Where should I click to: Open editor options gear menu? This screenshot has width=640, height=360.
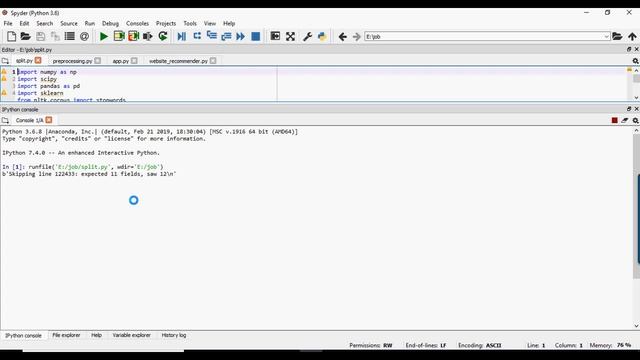click(636, 61)
